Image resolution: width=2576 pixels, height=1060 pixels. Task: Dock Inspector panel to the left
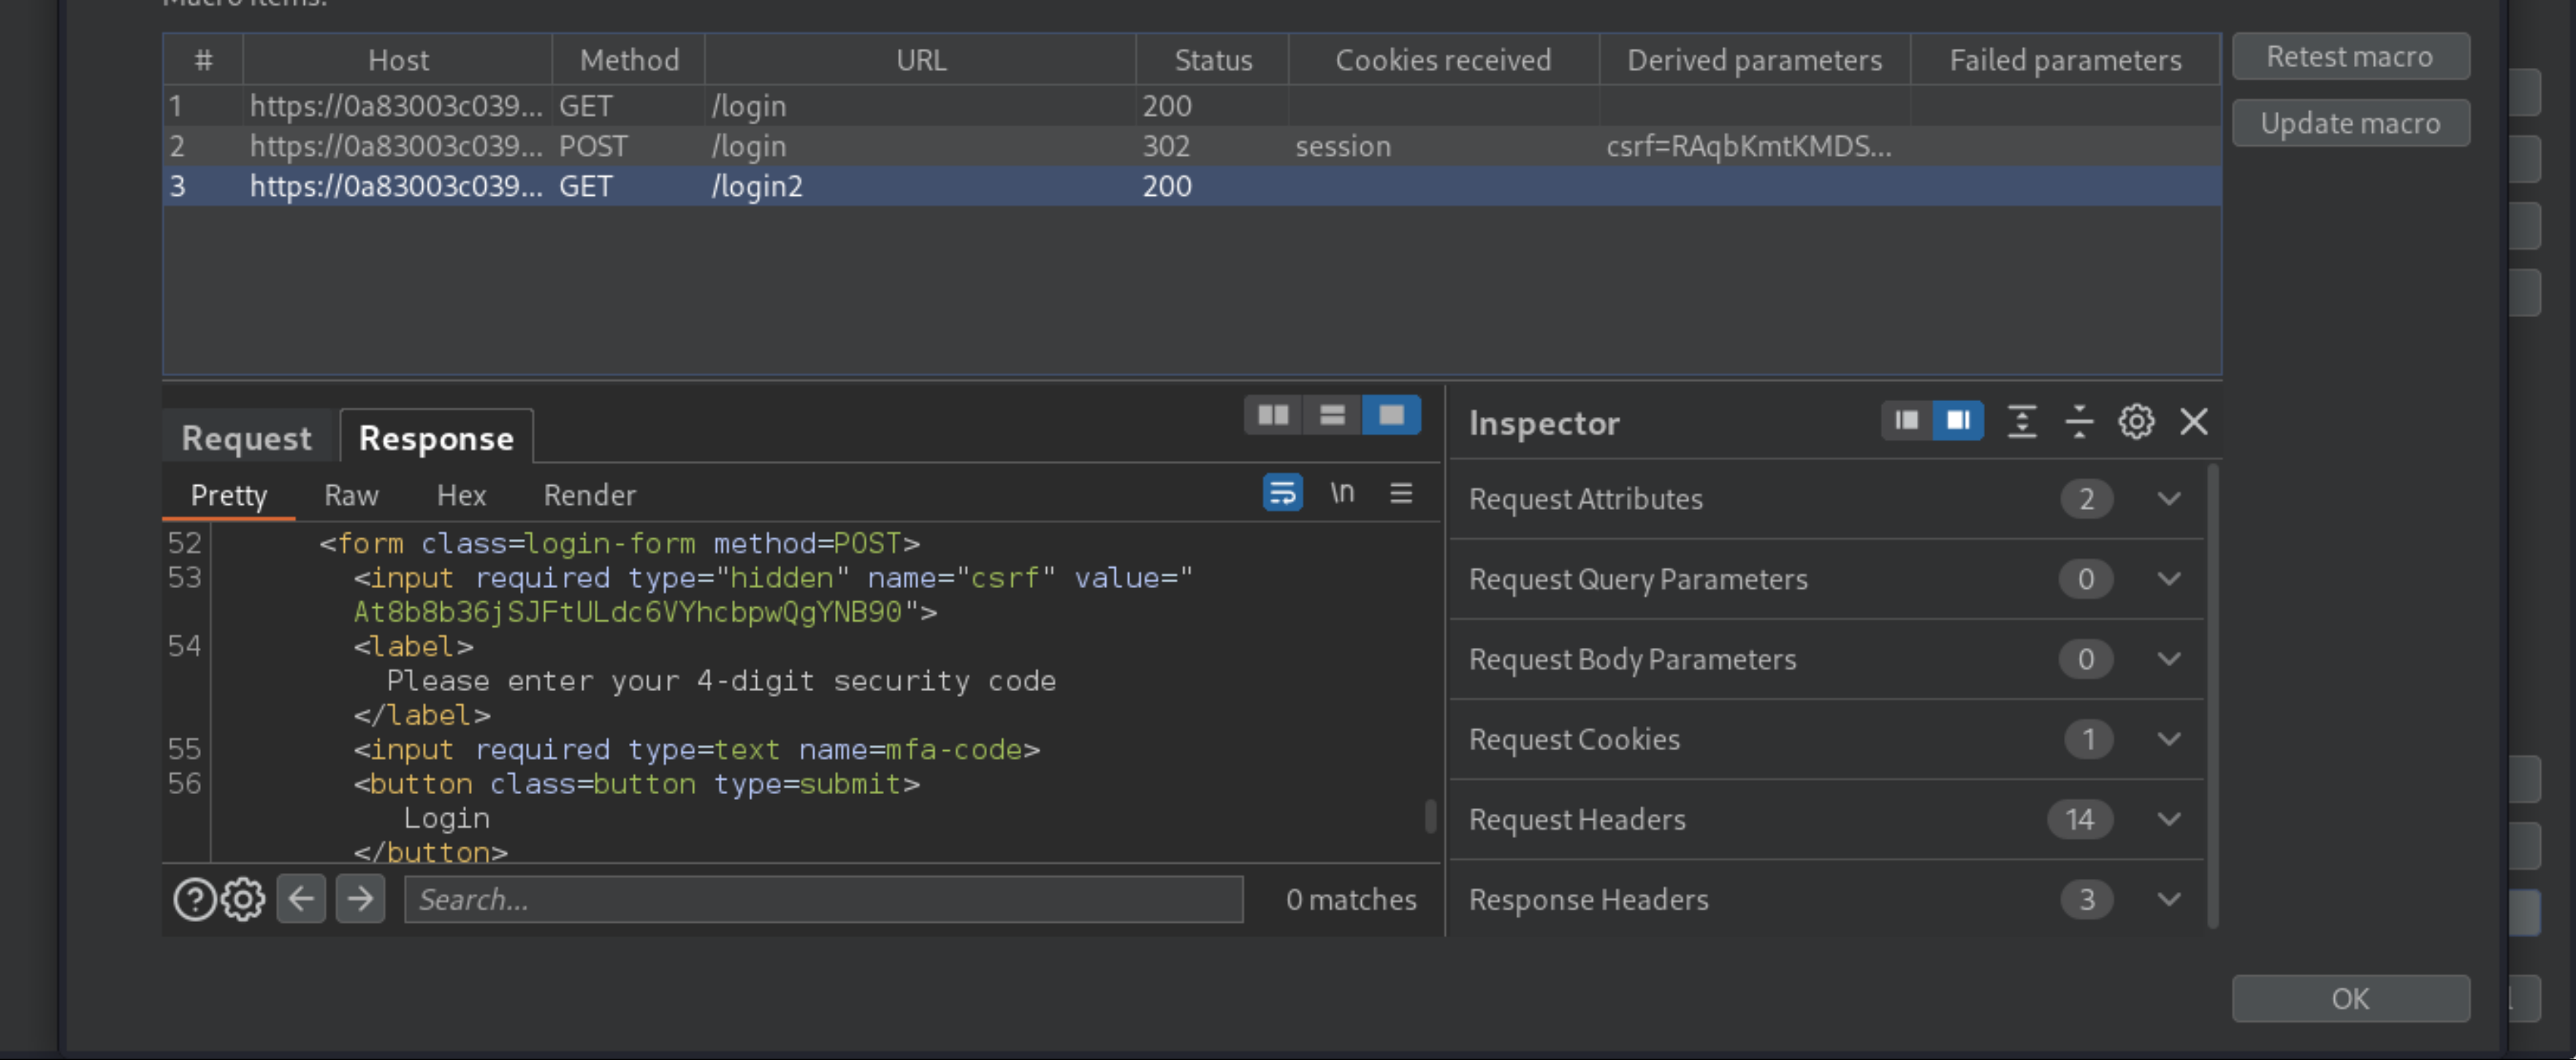1907,421
